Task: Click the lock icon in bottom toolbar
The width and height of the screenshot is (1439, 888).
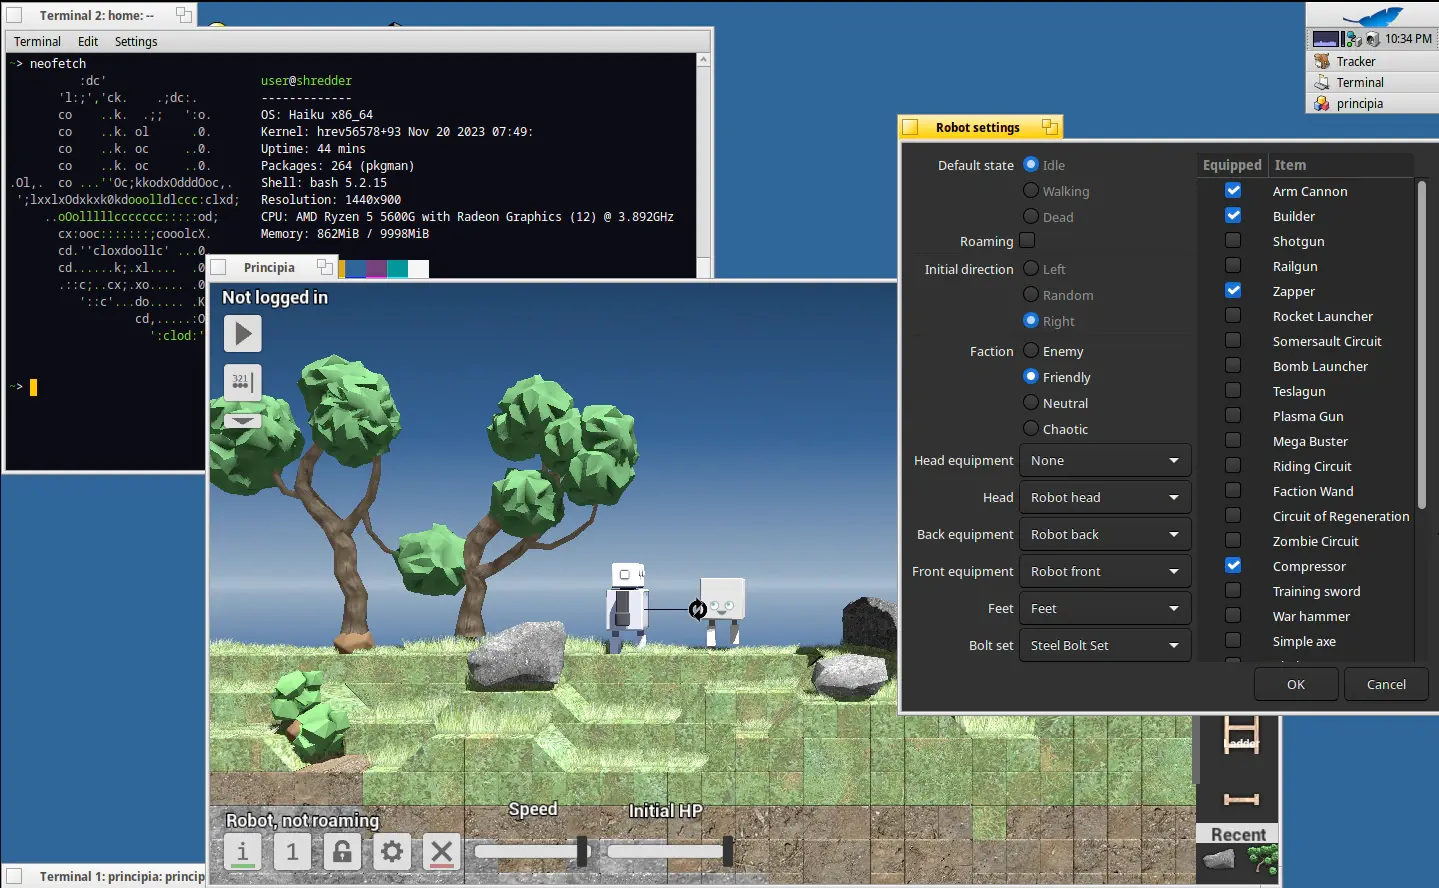Action: (342, 852)
